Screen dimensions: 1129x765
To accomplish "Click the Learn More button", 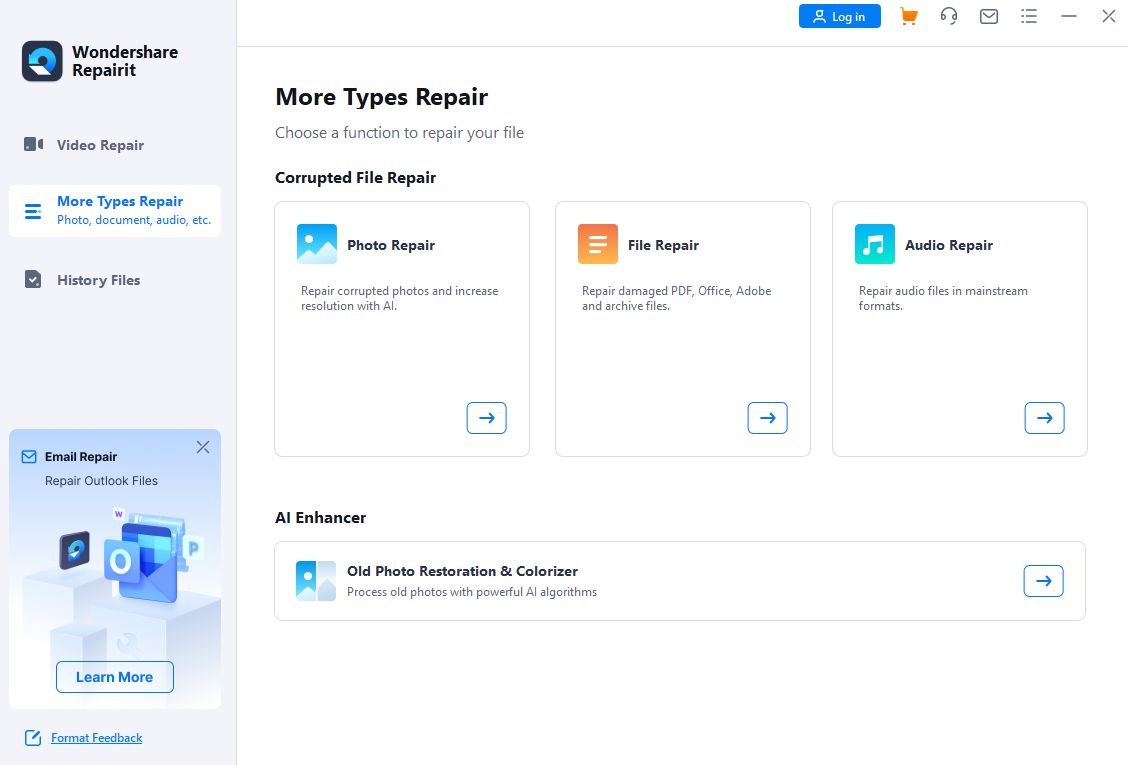I will 114,677.
